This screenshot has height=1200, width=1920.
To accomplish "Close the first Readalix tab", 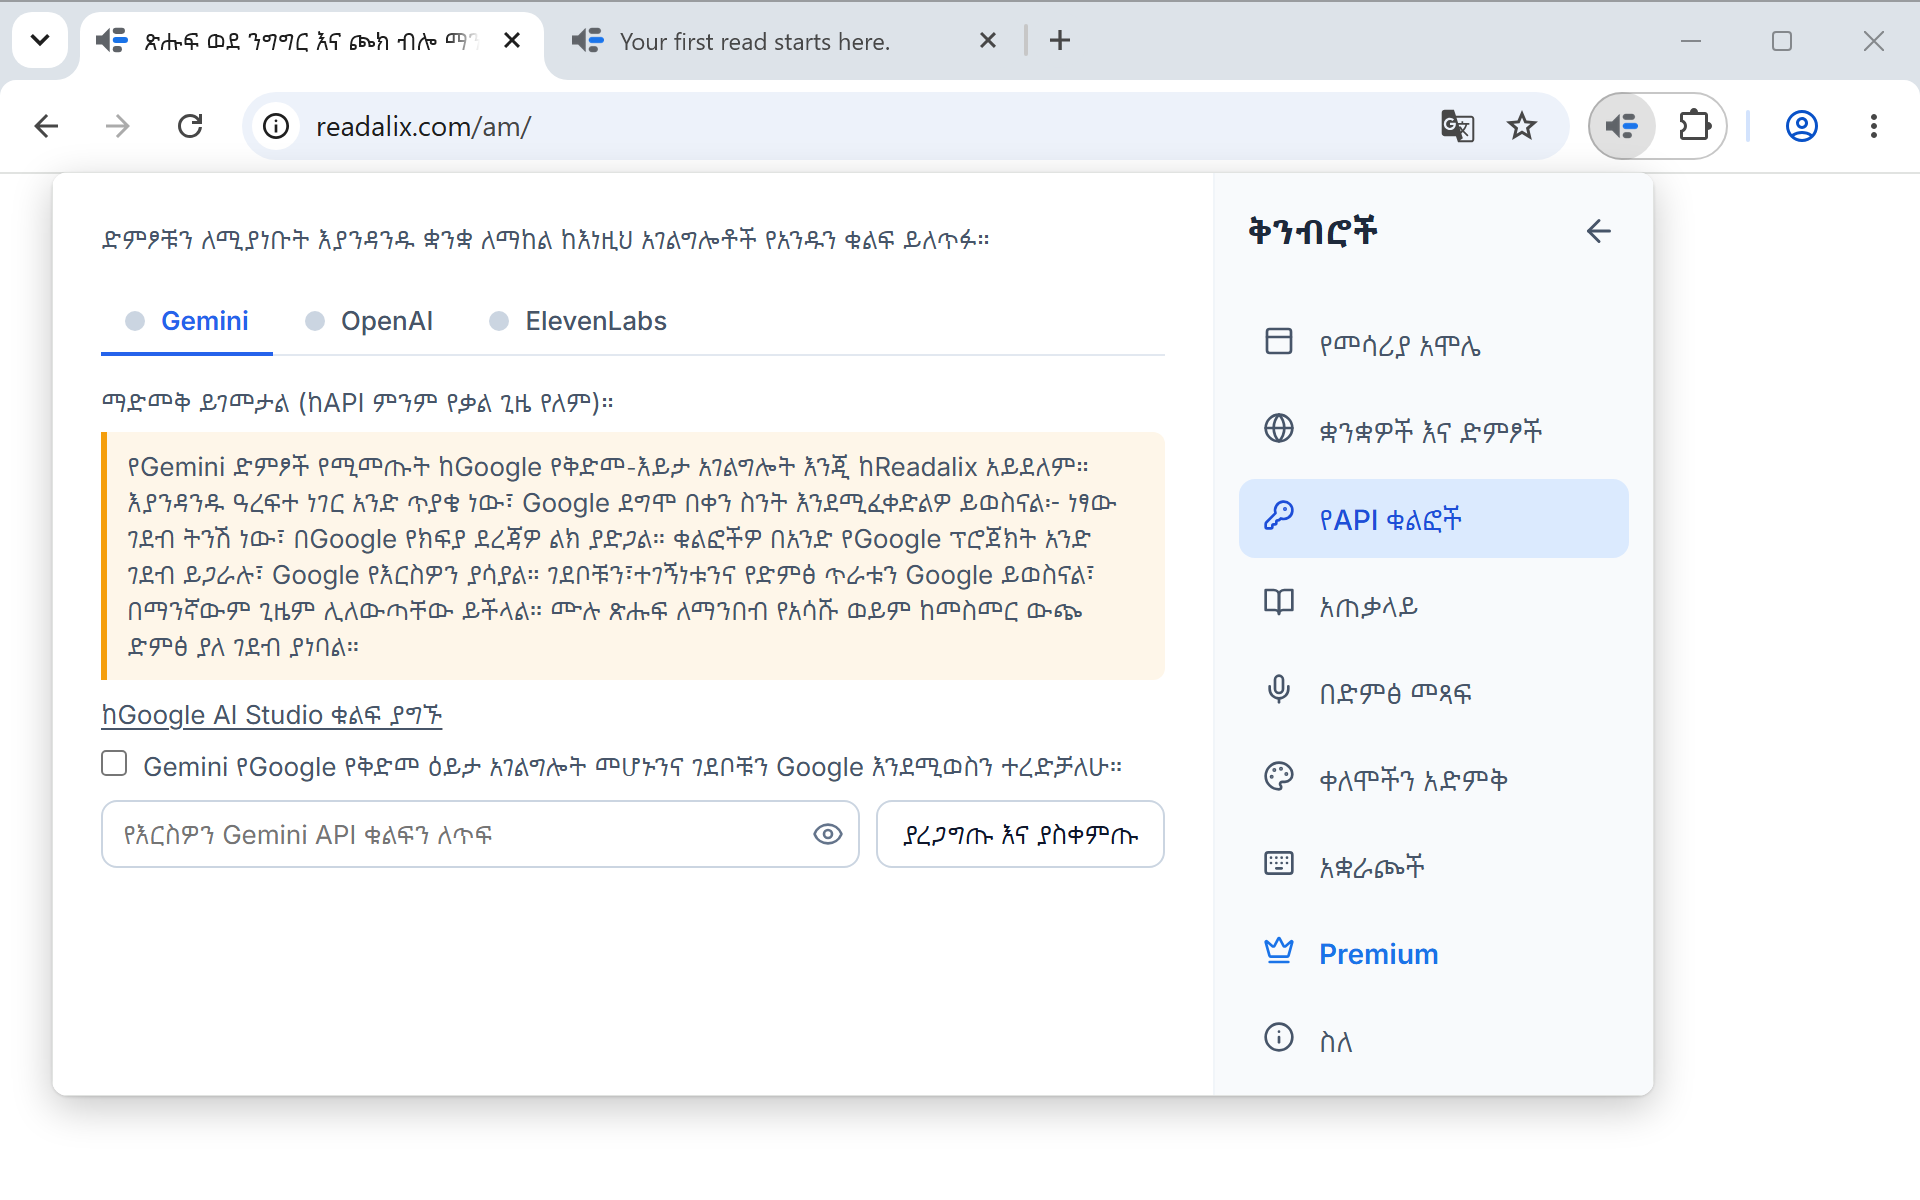I will point(512,40).
